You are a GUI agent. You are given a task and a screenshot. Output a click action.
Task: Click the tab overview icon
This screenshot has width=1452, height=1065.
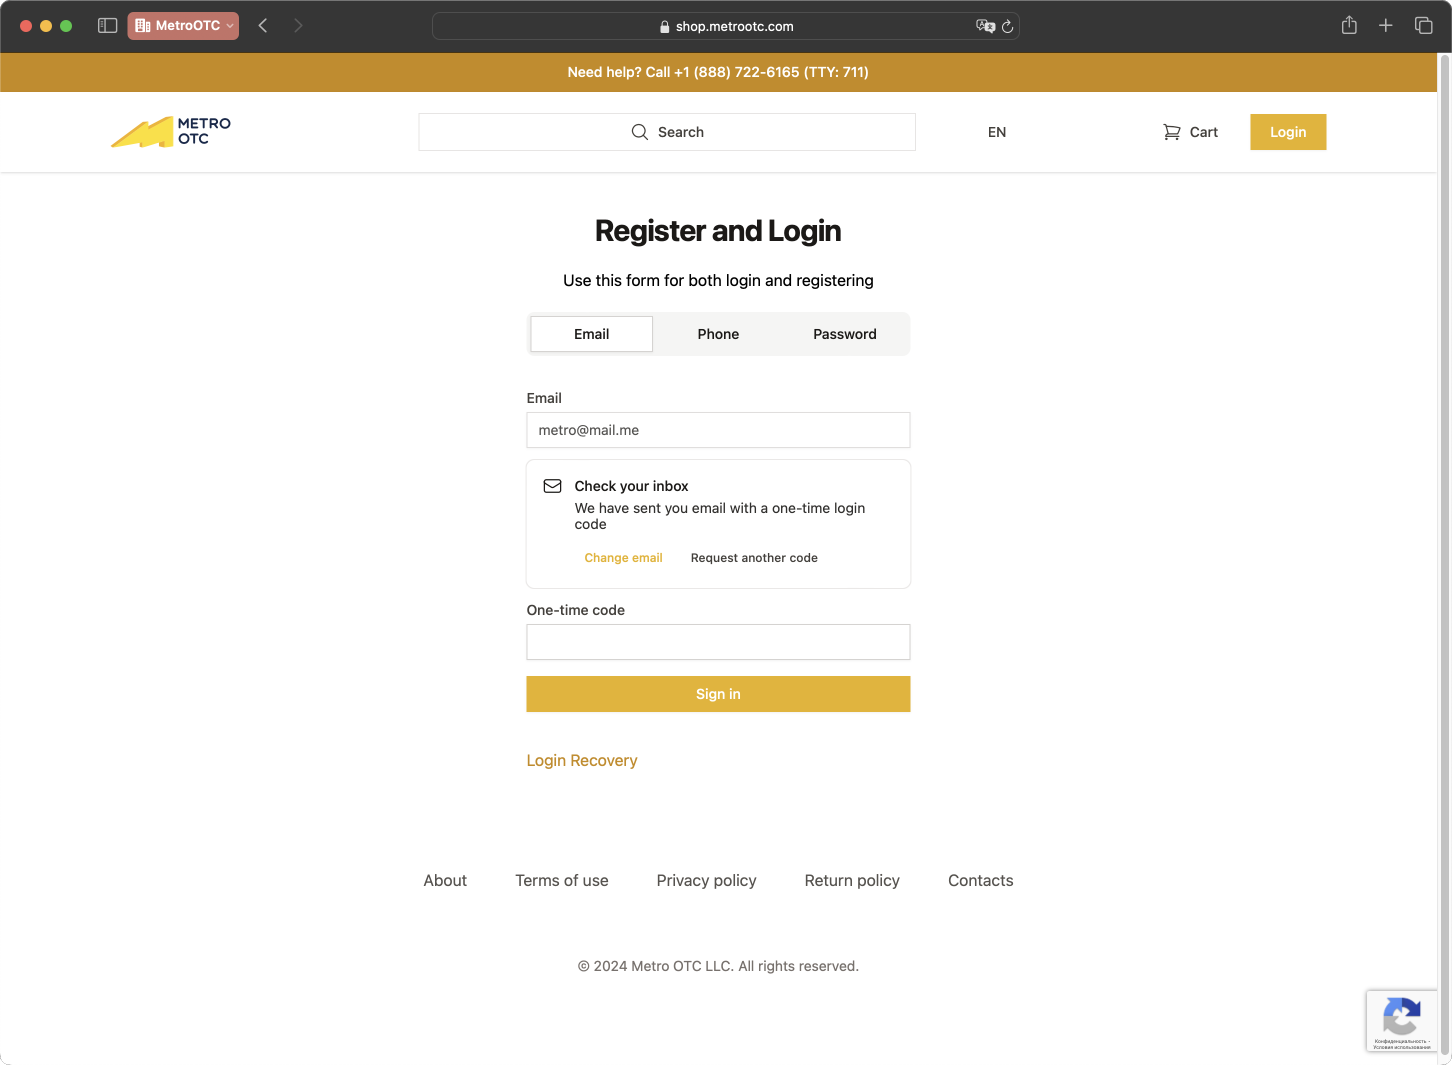coord(1423,25)
